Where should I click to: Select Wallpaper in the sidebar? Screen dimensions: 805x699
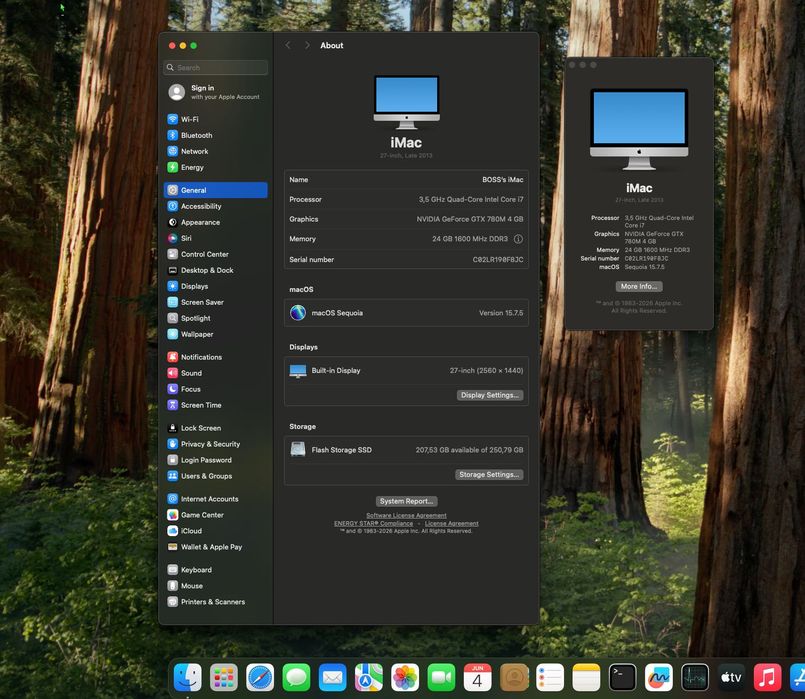point(216,334)
